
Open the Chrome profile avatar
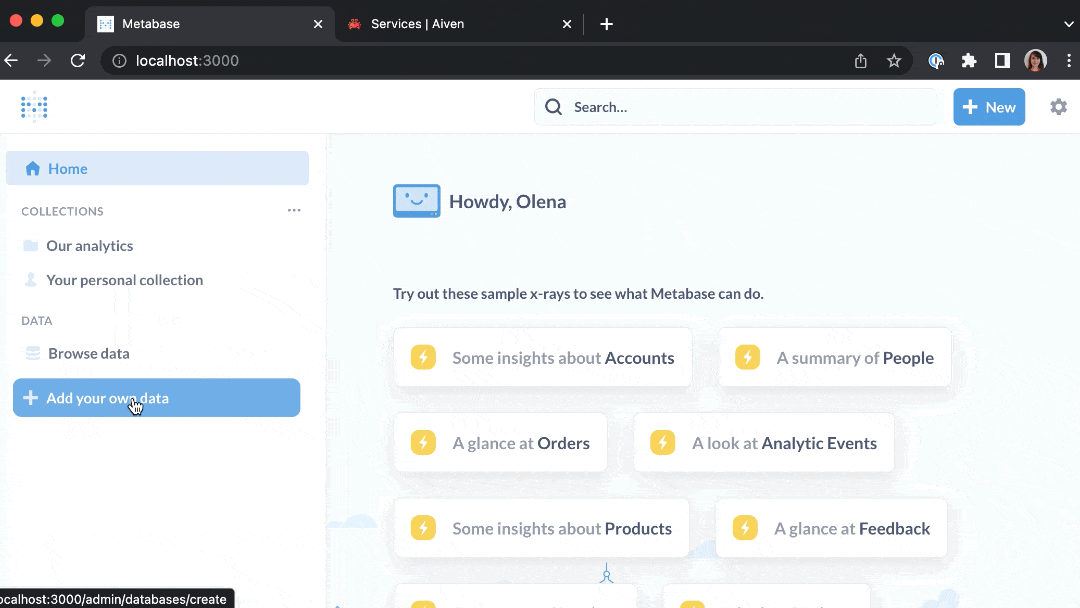(x=1035, y=61)
